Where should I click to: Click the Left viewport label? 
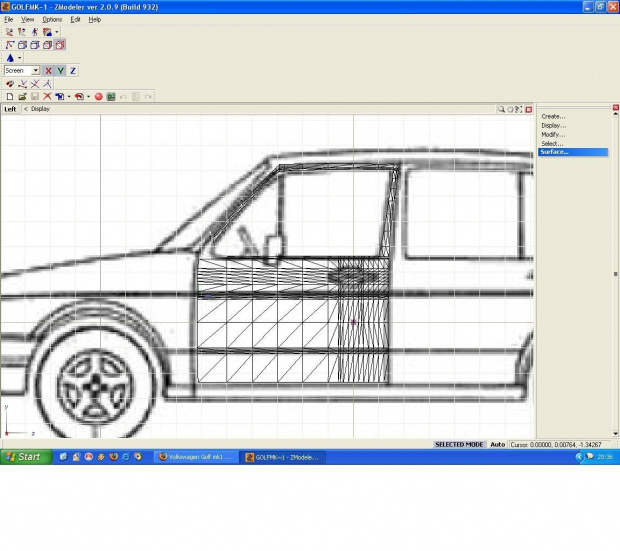point(10,109)
